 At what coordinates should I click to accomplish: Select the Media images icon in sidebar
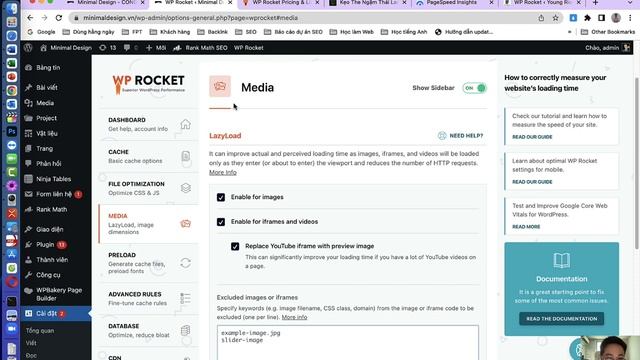pyautogui.click(x=185, y=224)
